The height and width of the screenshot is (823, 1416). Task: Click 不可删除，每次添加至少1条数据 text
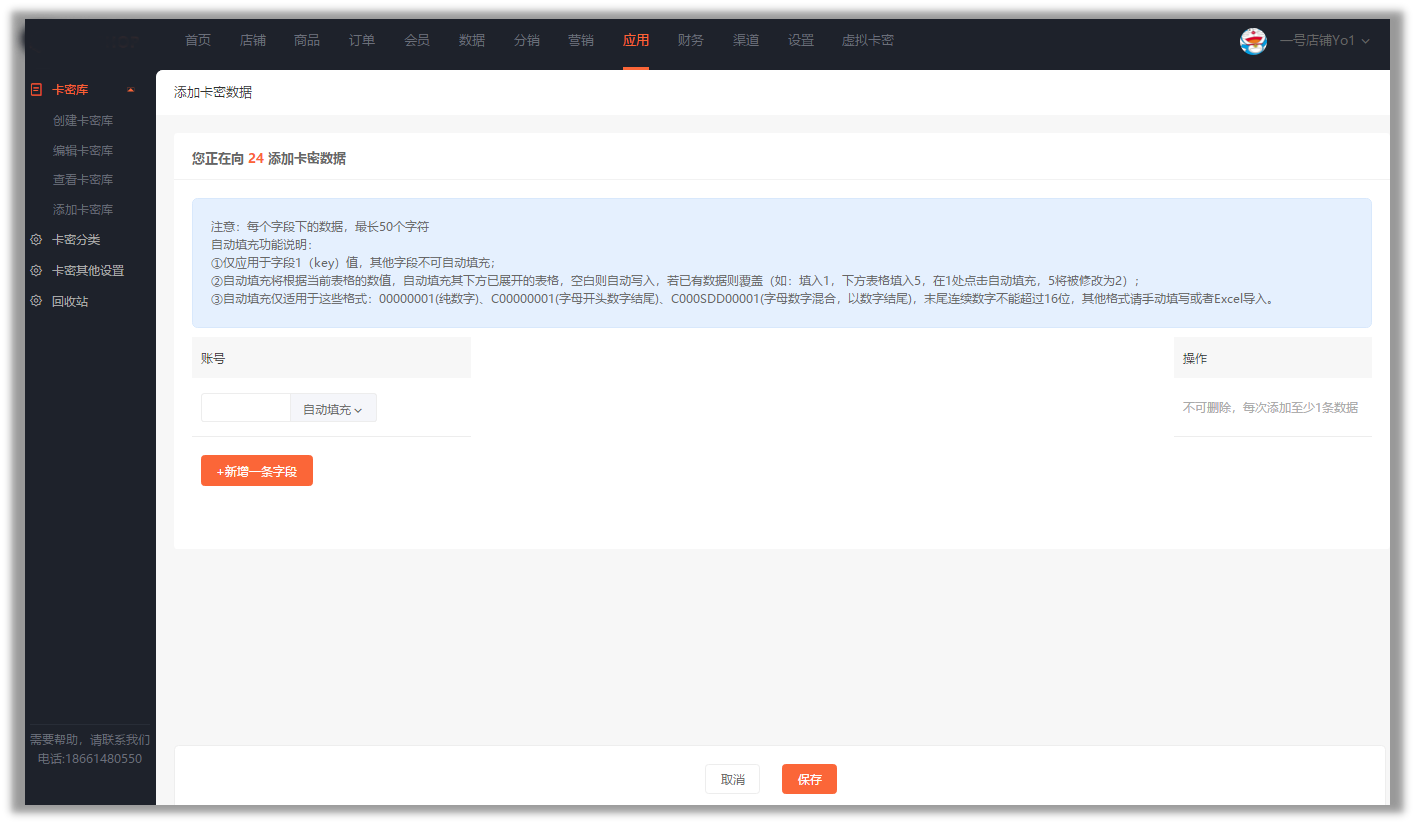(1271, 408)
